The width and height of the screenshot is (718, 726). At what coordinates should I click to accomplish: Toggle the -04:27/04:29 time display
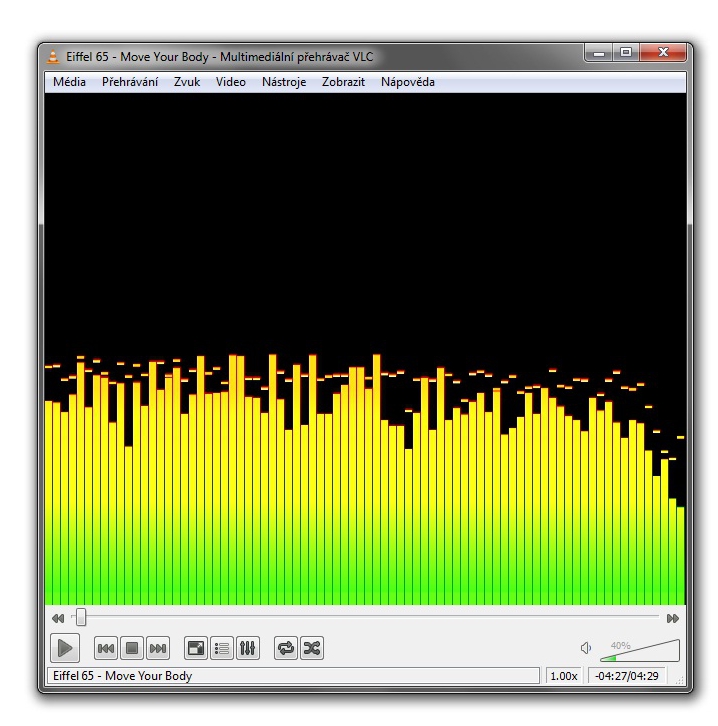[x=626, y=676]
